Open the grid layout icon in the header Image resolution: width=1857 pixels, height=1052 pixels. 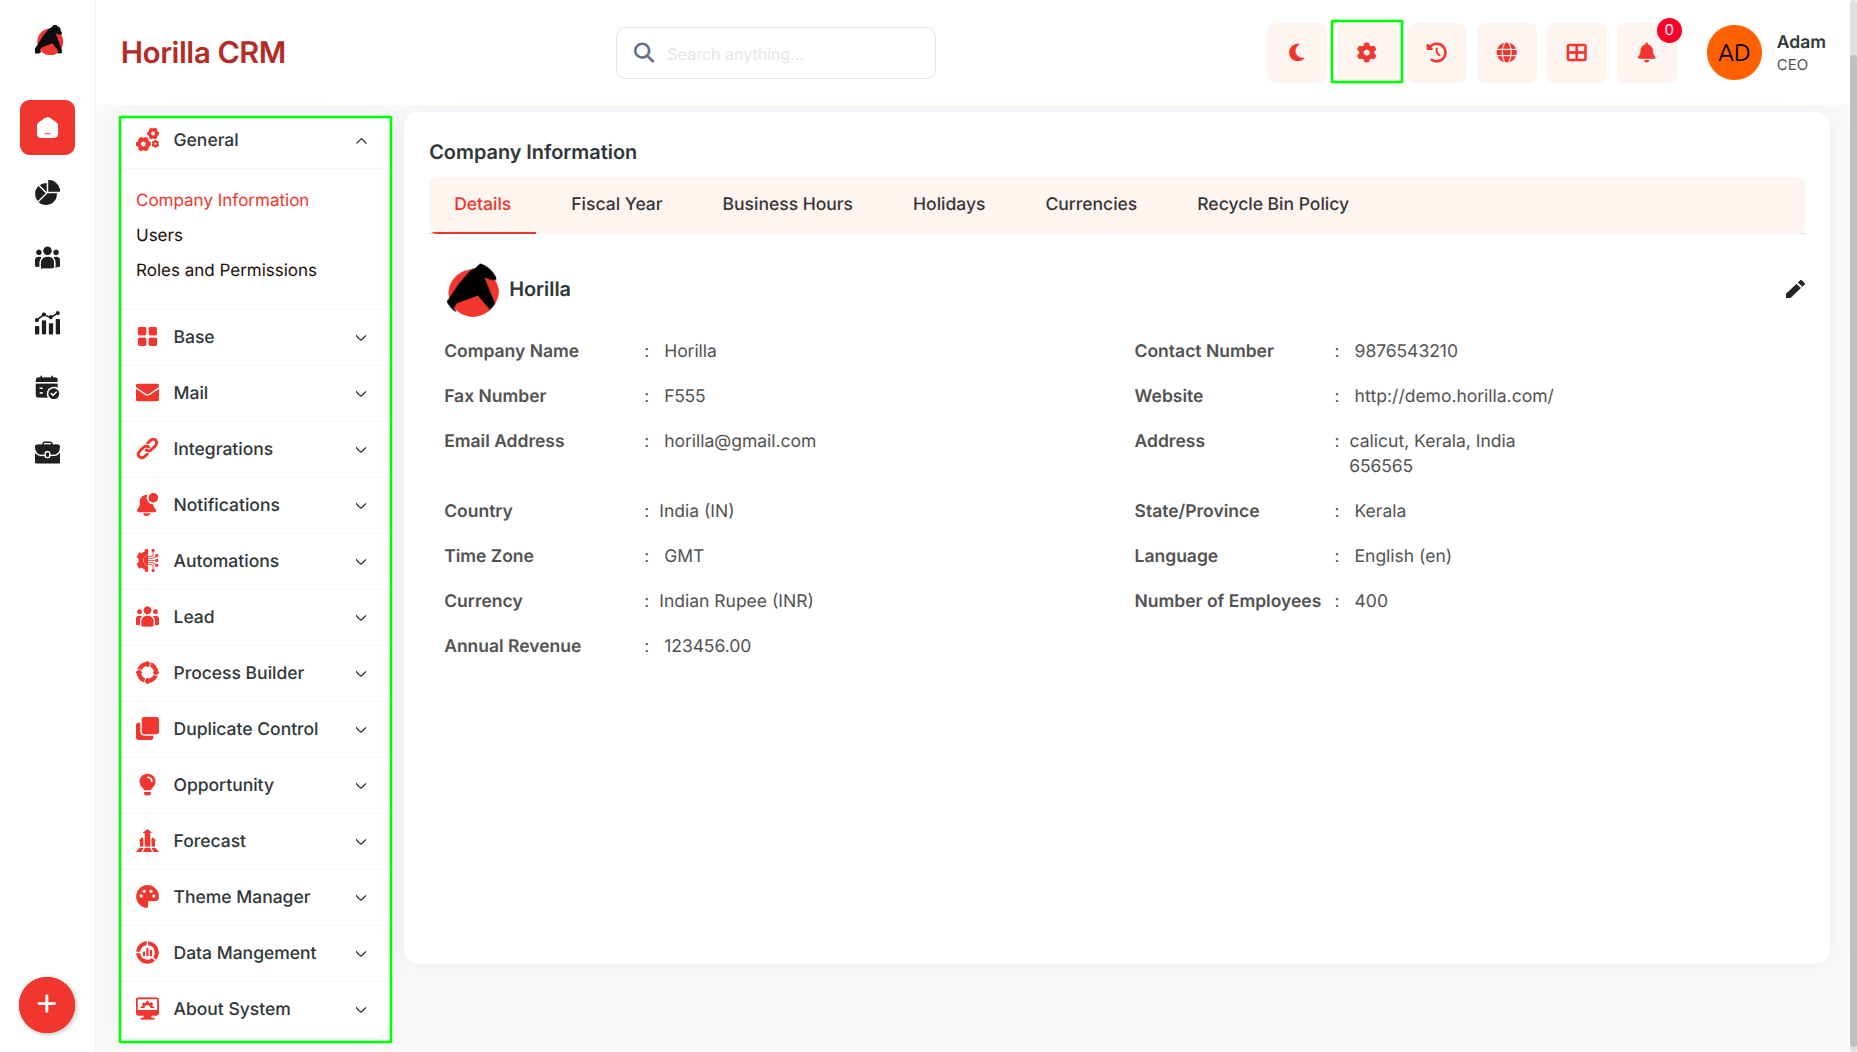coord(1577,53)
